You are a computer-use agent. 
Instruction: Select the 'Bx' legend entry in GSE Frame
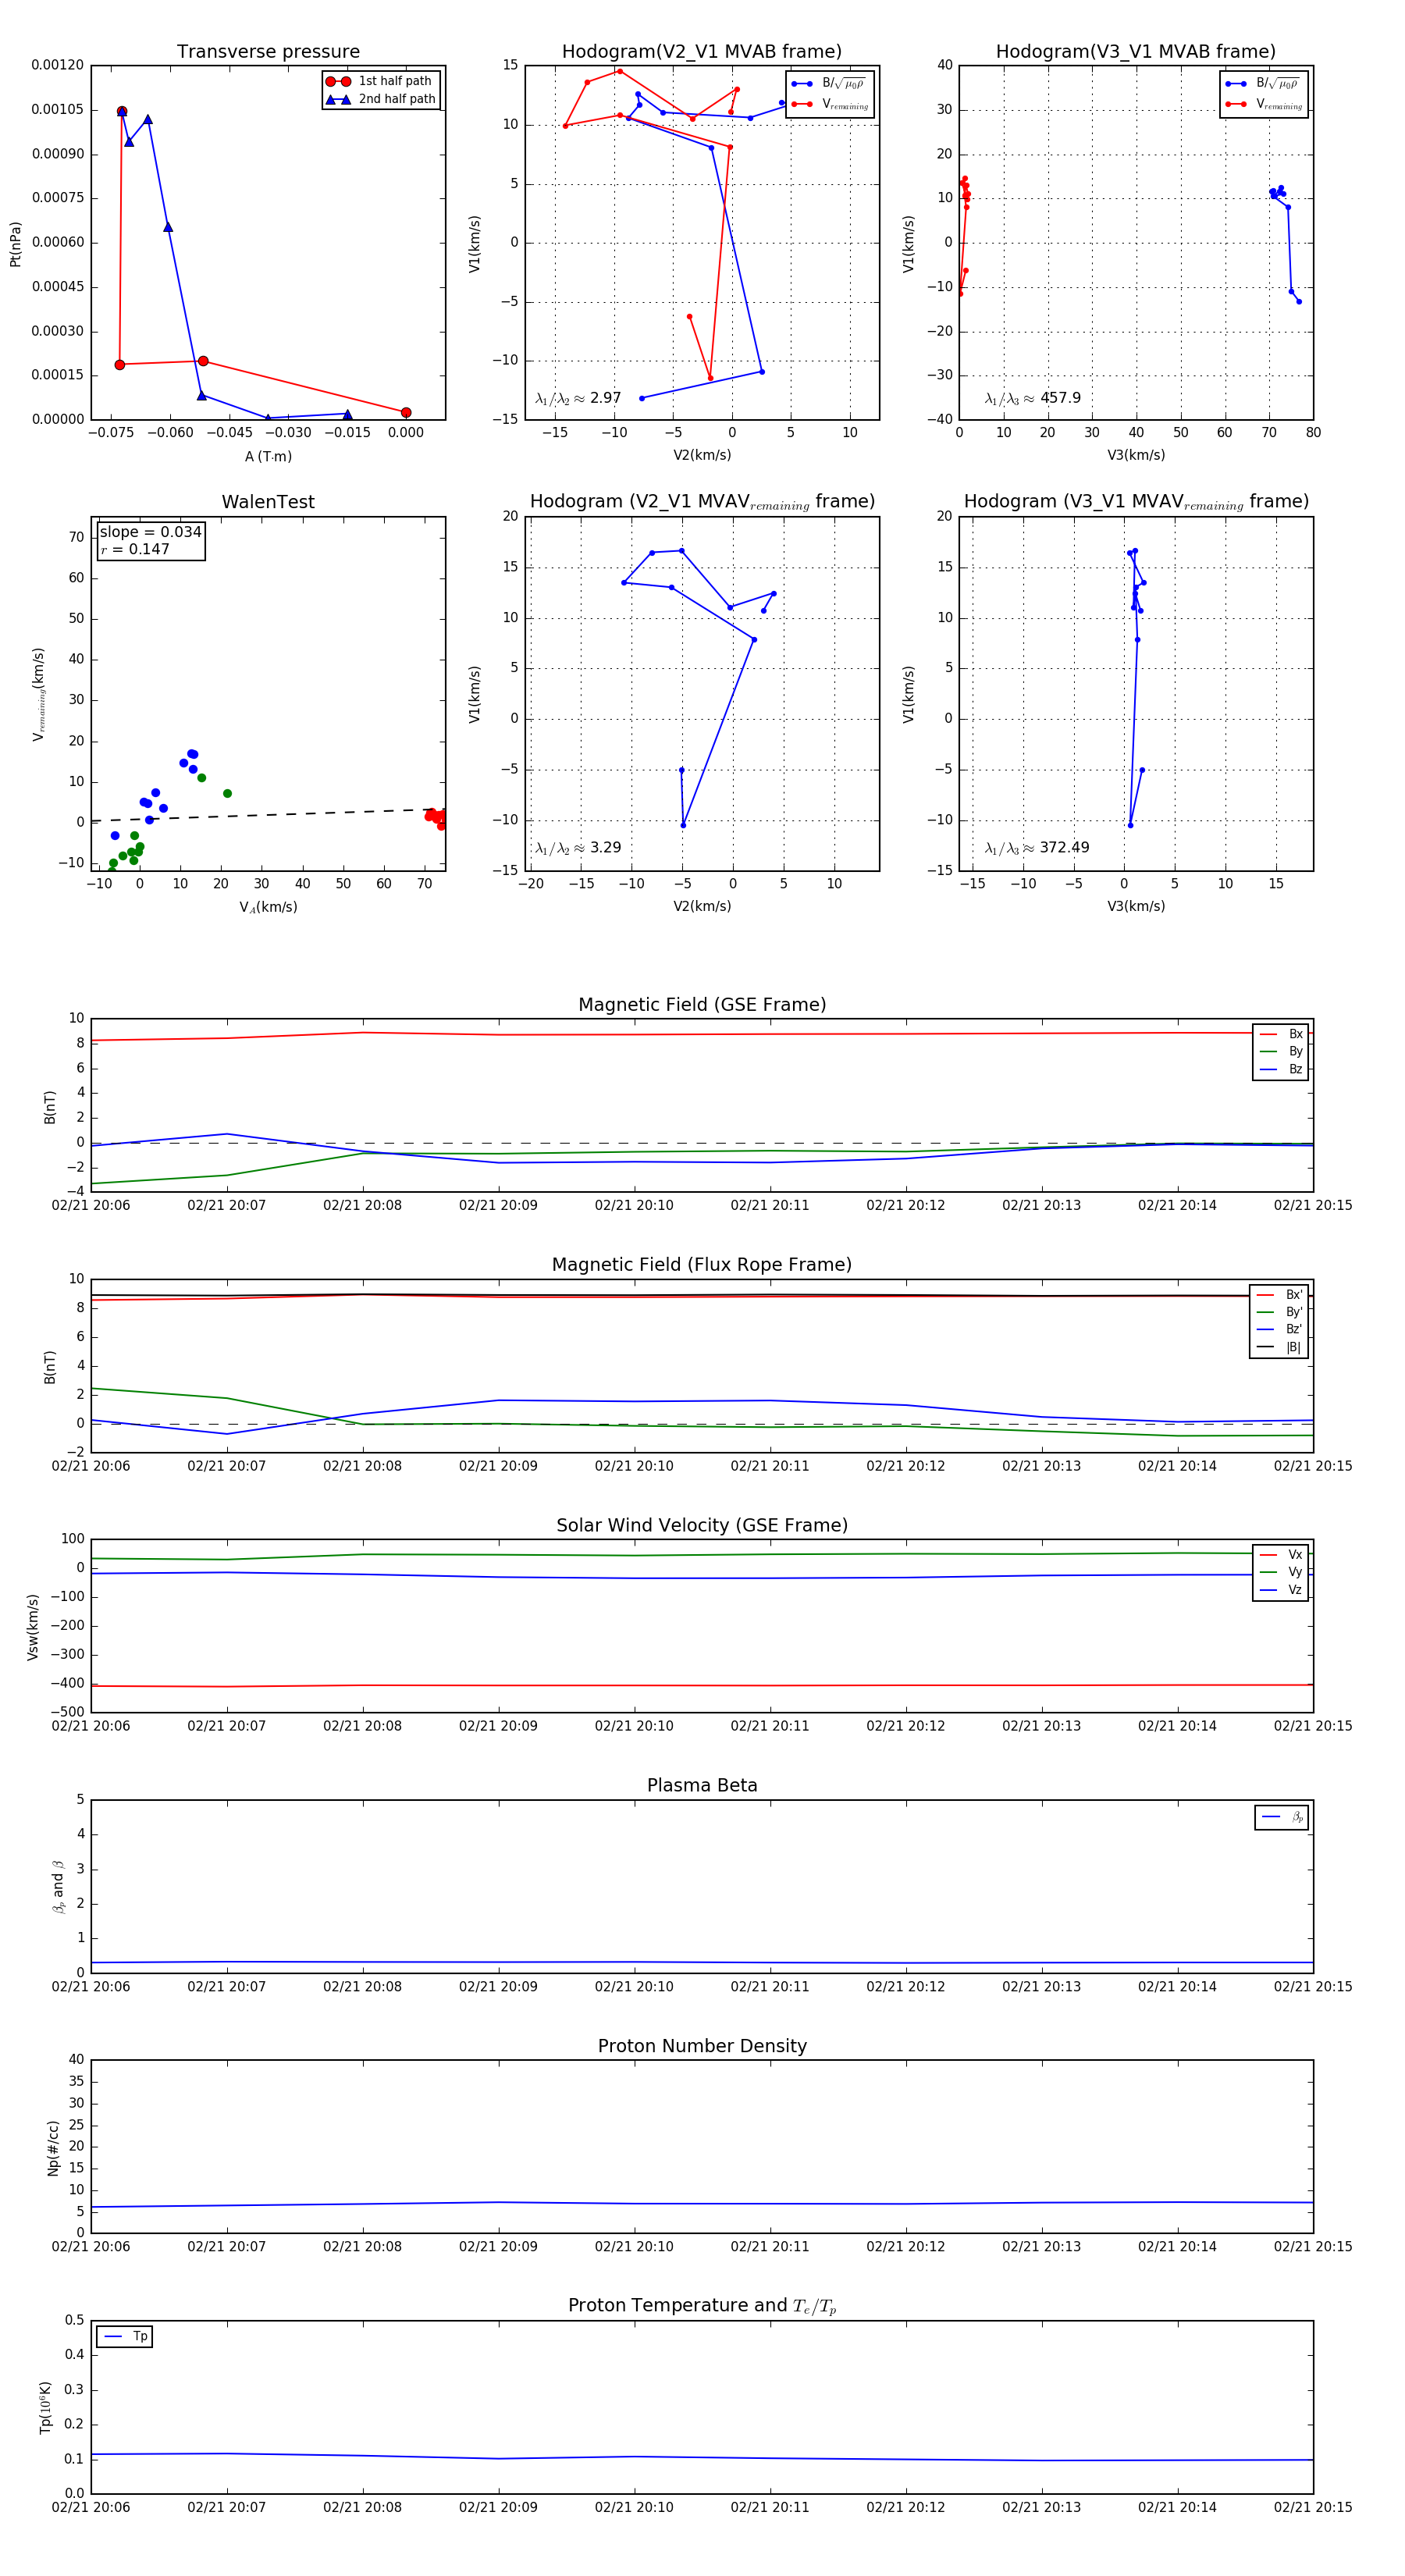coord(1282,1034)
